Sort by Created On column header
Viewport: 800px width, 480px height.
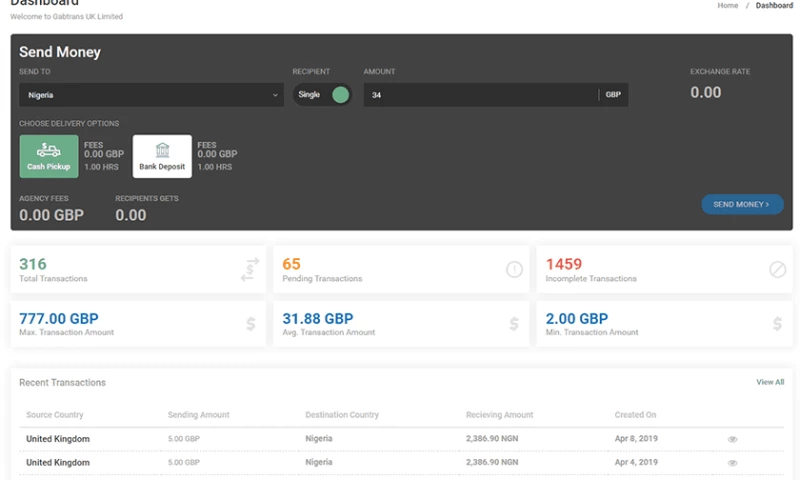click(x=635, y=415)
